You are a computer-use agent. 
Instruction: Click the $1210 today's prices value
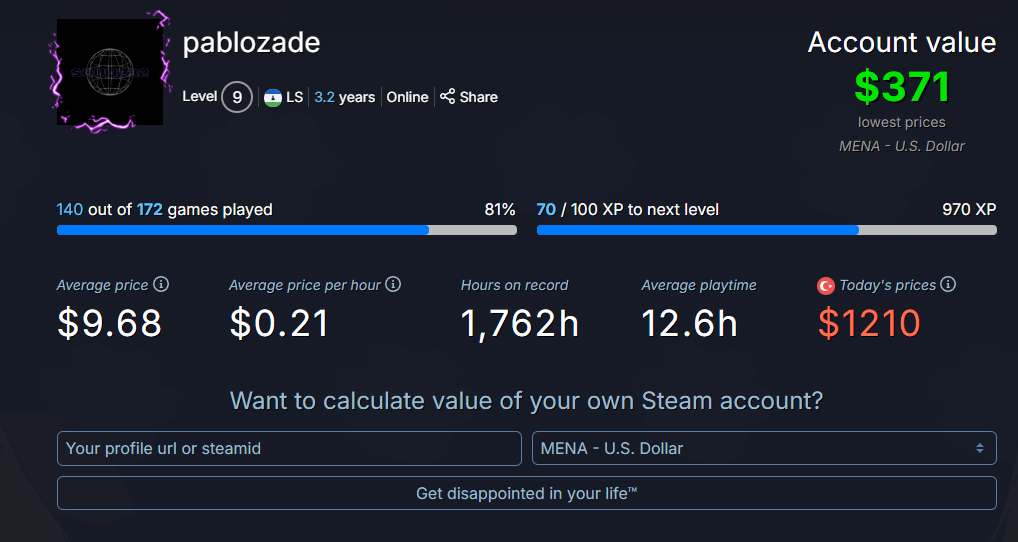tap(869, 323)
